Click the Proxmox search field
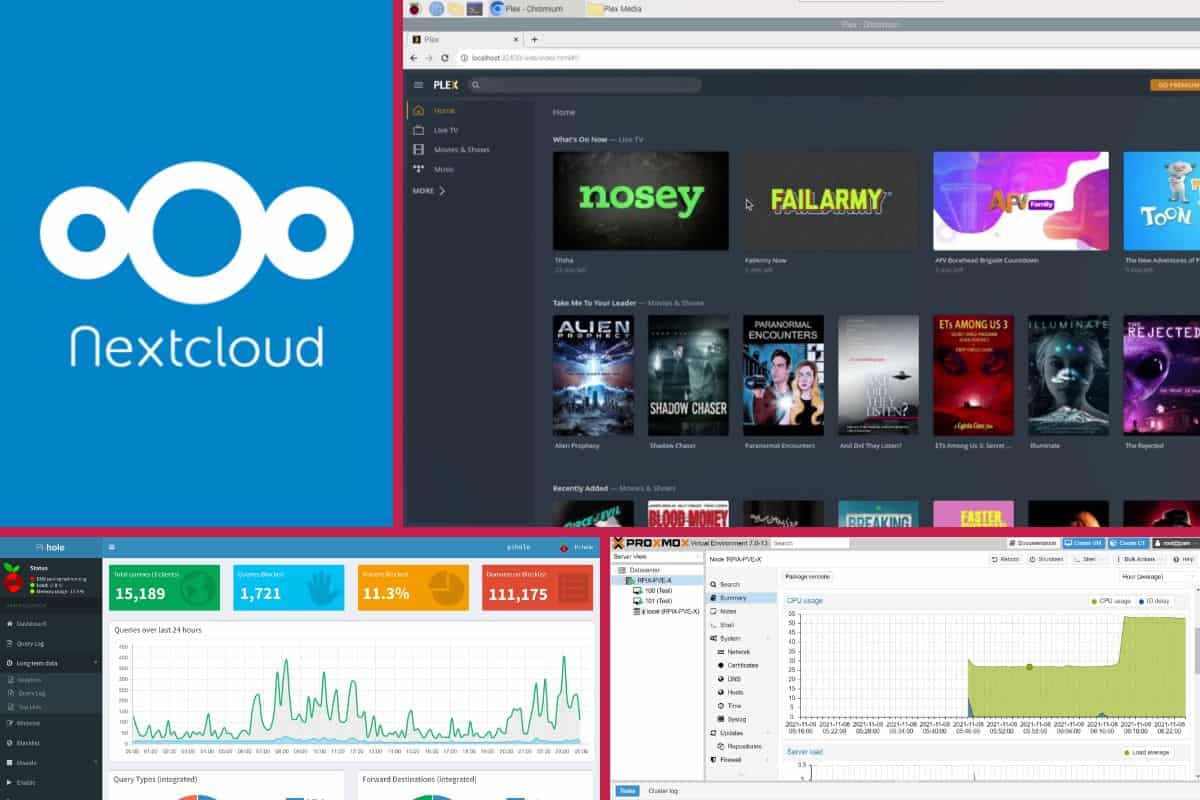 pyautogui.click(x=810, y=543)
